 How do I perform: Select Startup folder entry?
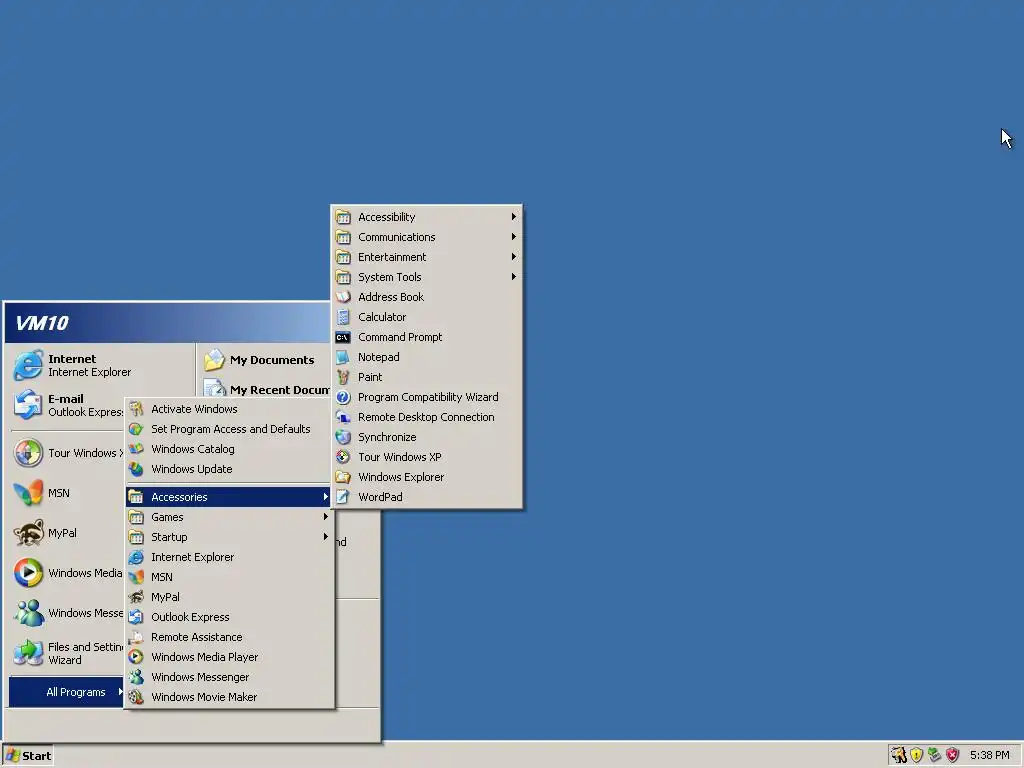(229, 537)
